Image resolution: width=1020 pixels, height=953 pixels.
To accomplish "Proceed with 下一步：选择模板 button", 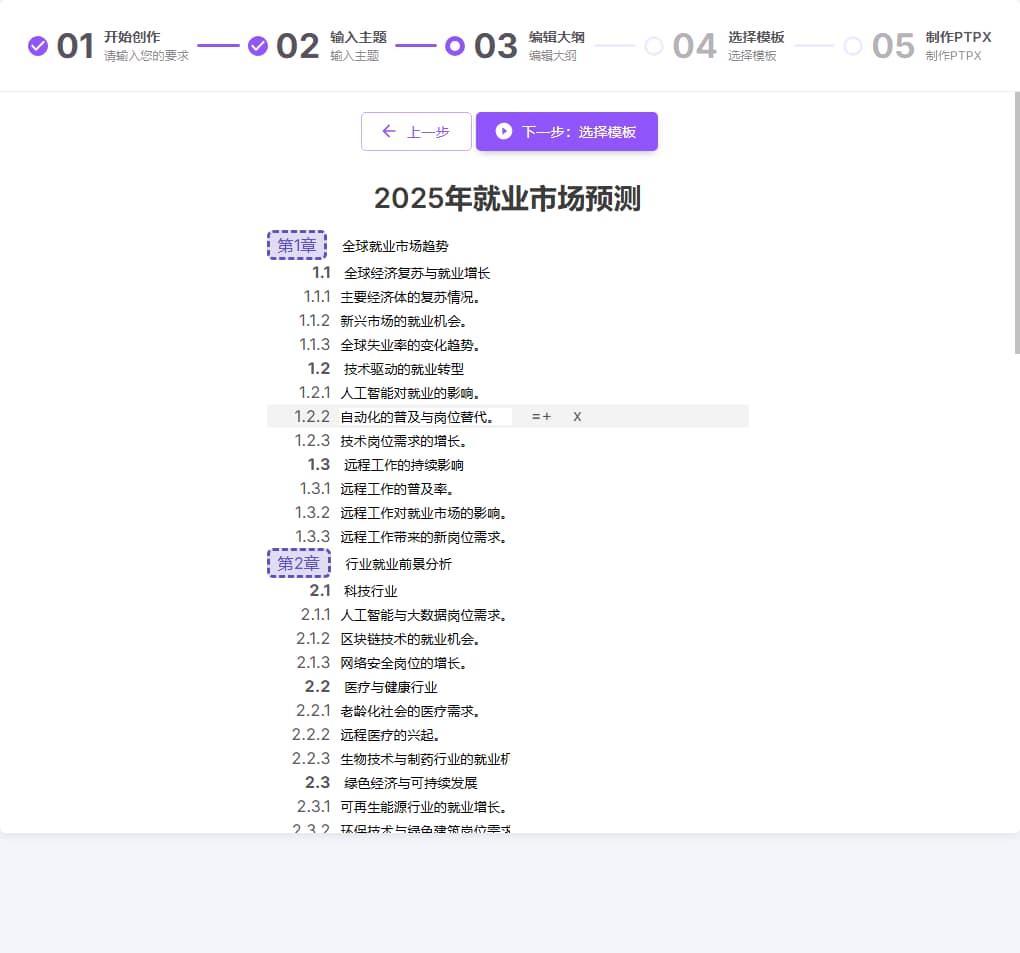I will pyautogui.click(x=567, y=131).
